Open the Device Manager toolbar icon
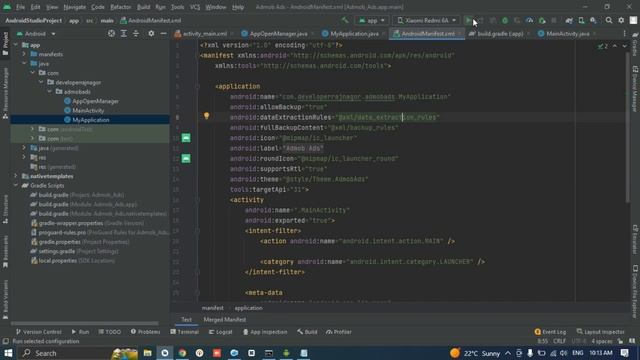Viewport: 640px width, 360px height. tap(581, 20)
